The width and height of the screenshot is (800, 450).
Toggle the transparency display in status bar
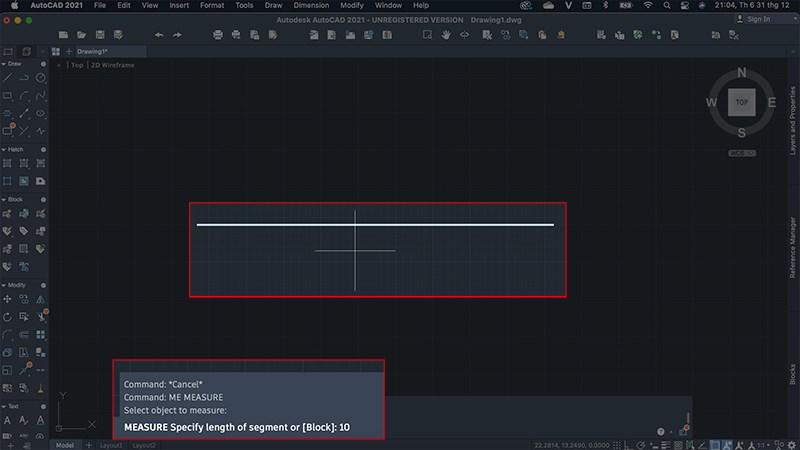(x=678, y=445)
